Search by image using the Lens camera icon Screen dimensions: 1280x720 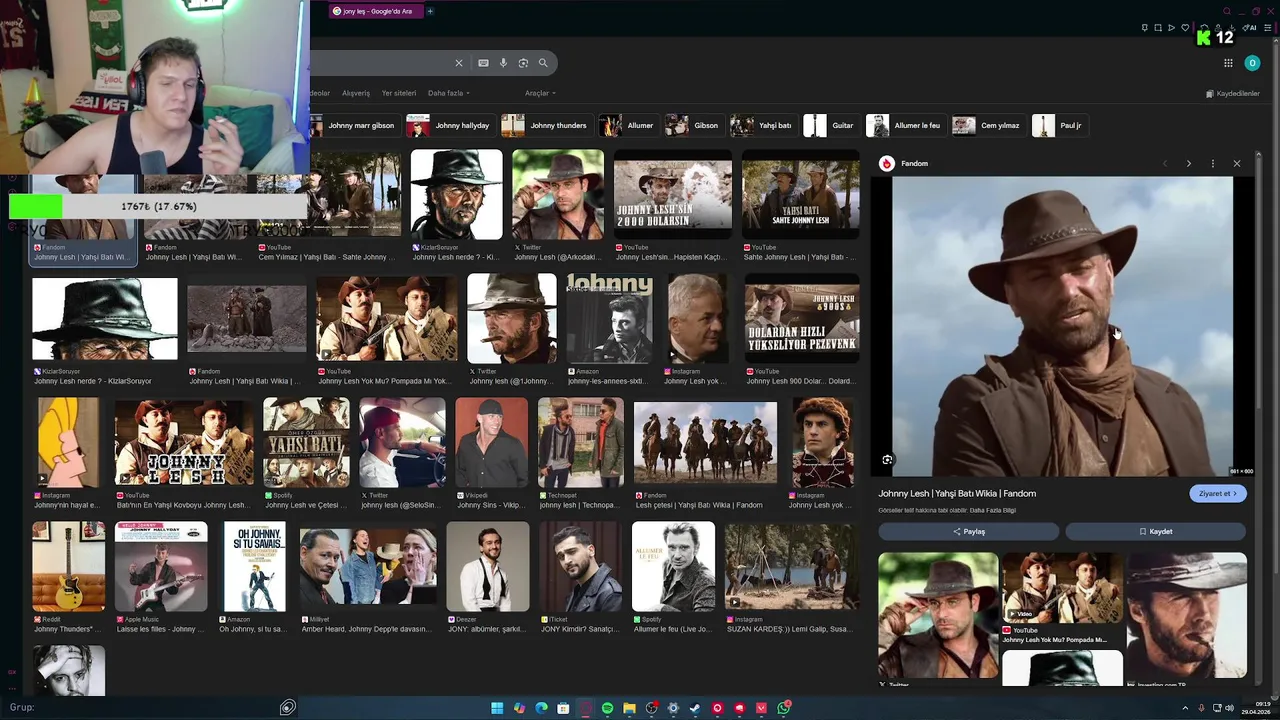[x=523, y=63]
